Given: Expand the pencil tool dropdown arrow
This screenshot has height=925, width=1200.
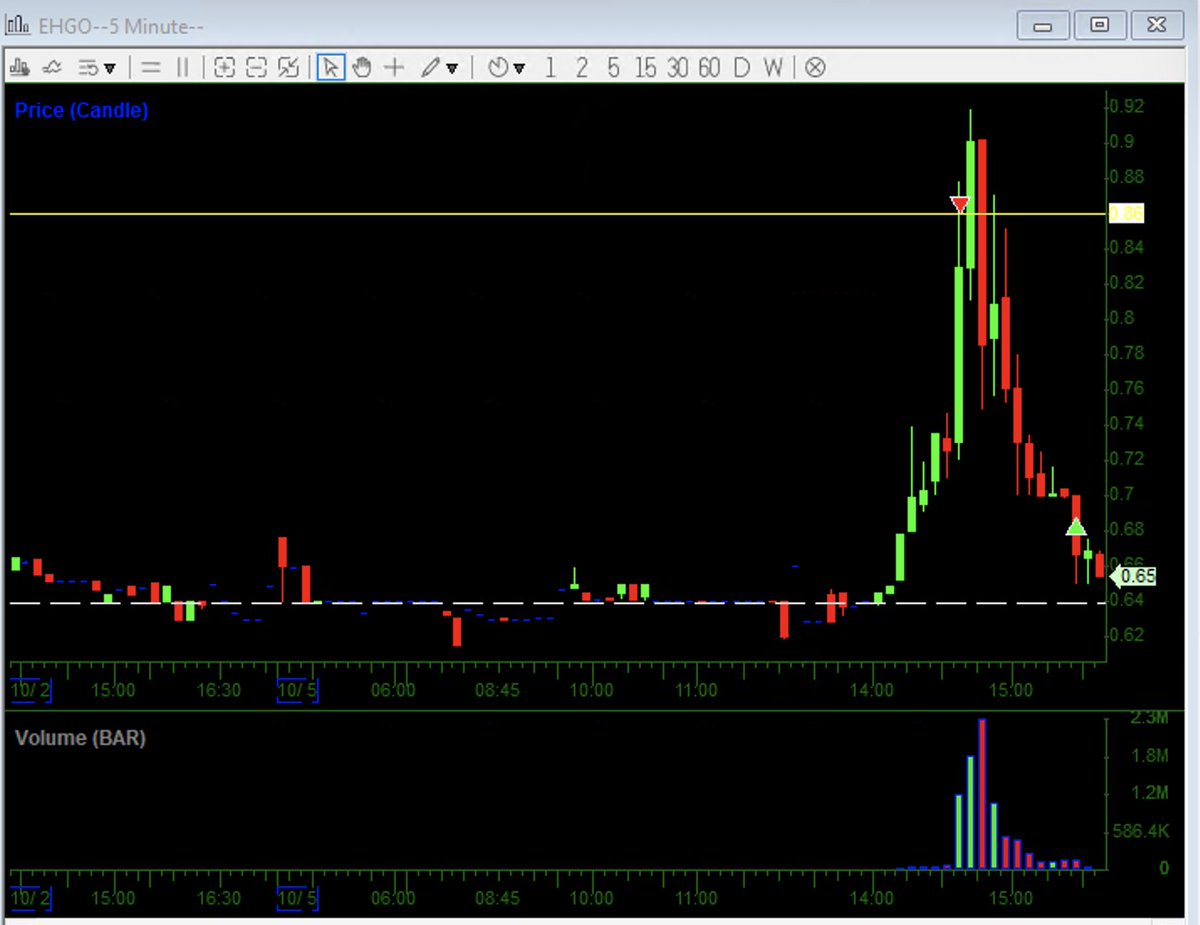Looking at the screenshot, I should (452, 69).
